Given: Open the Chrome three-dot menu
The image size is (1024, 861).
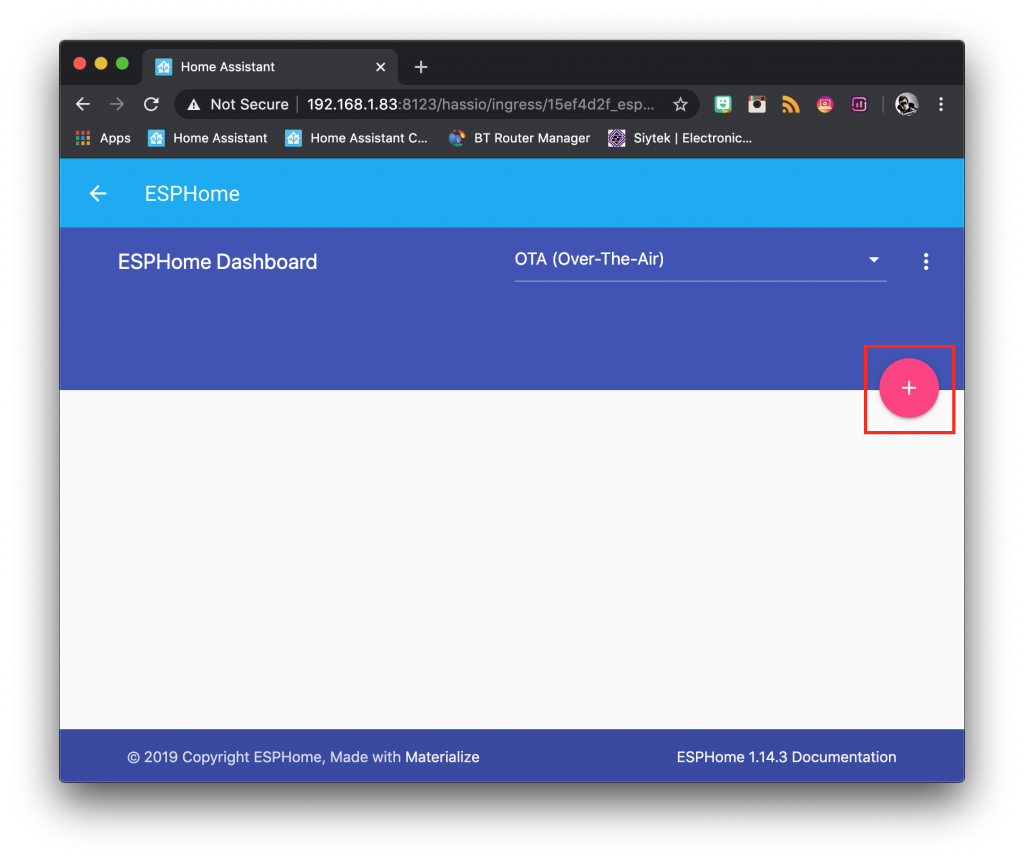Looking at the screenshot, I should (940, 105).
